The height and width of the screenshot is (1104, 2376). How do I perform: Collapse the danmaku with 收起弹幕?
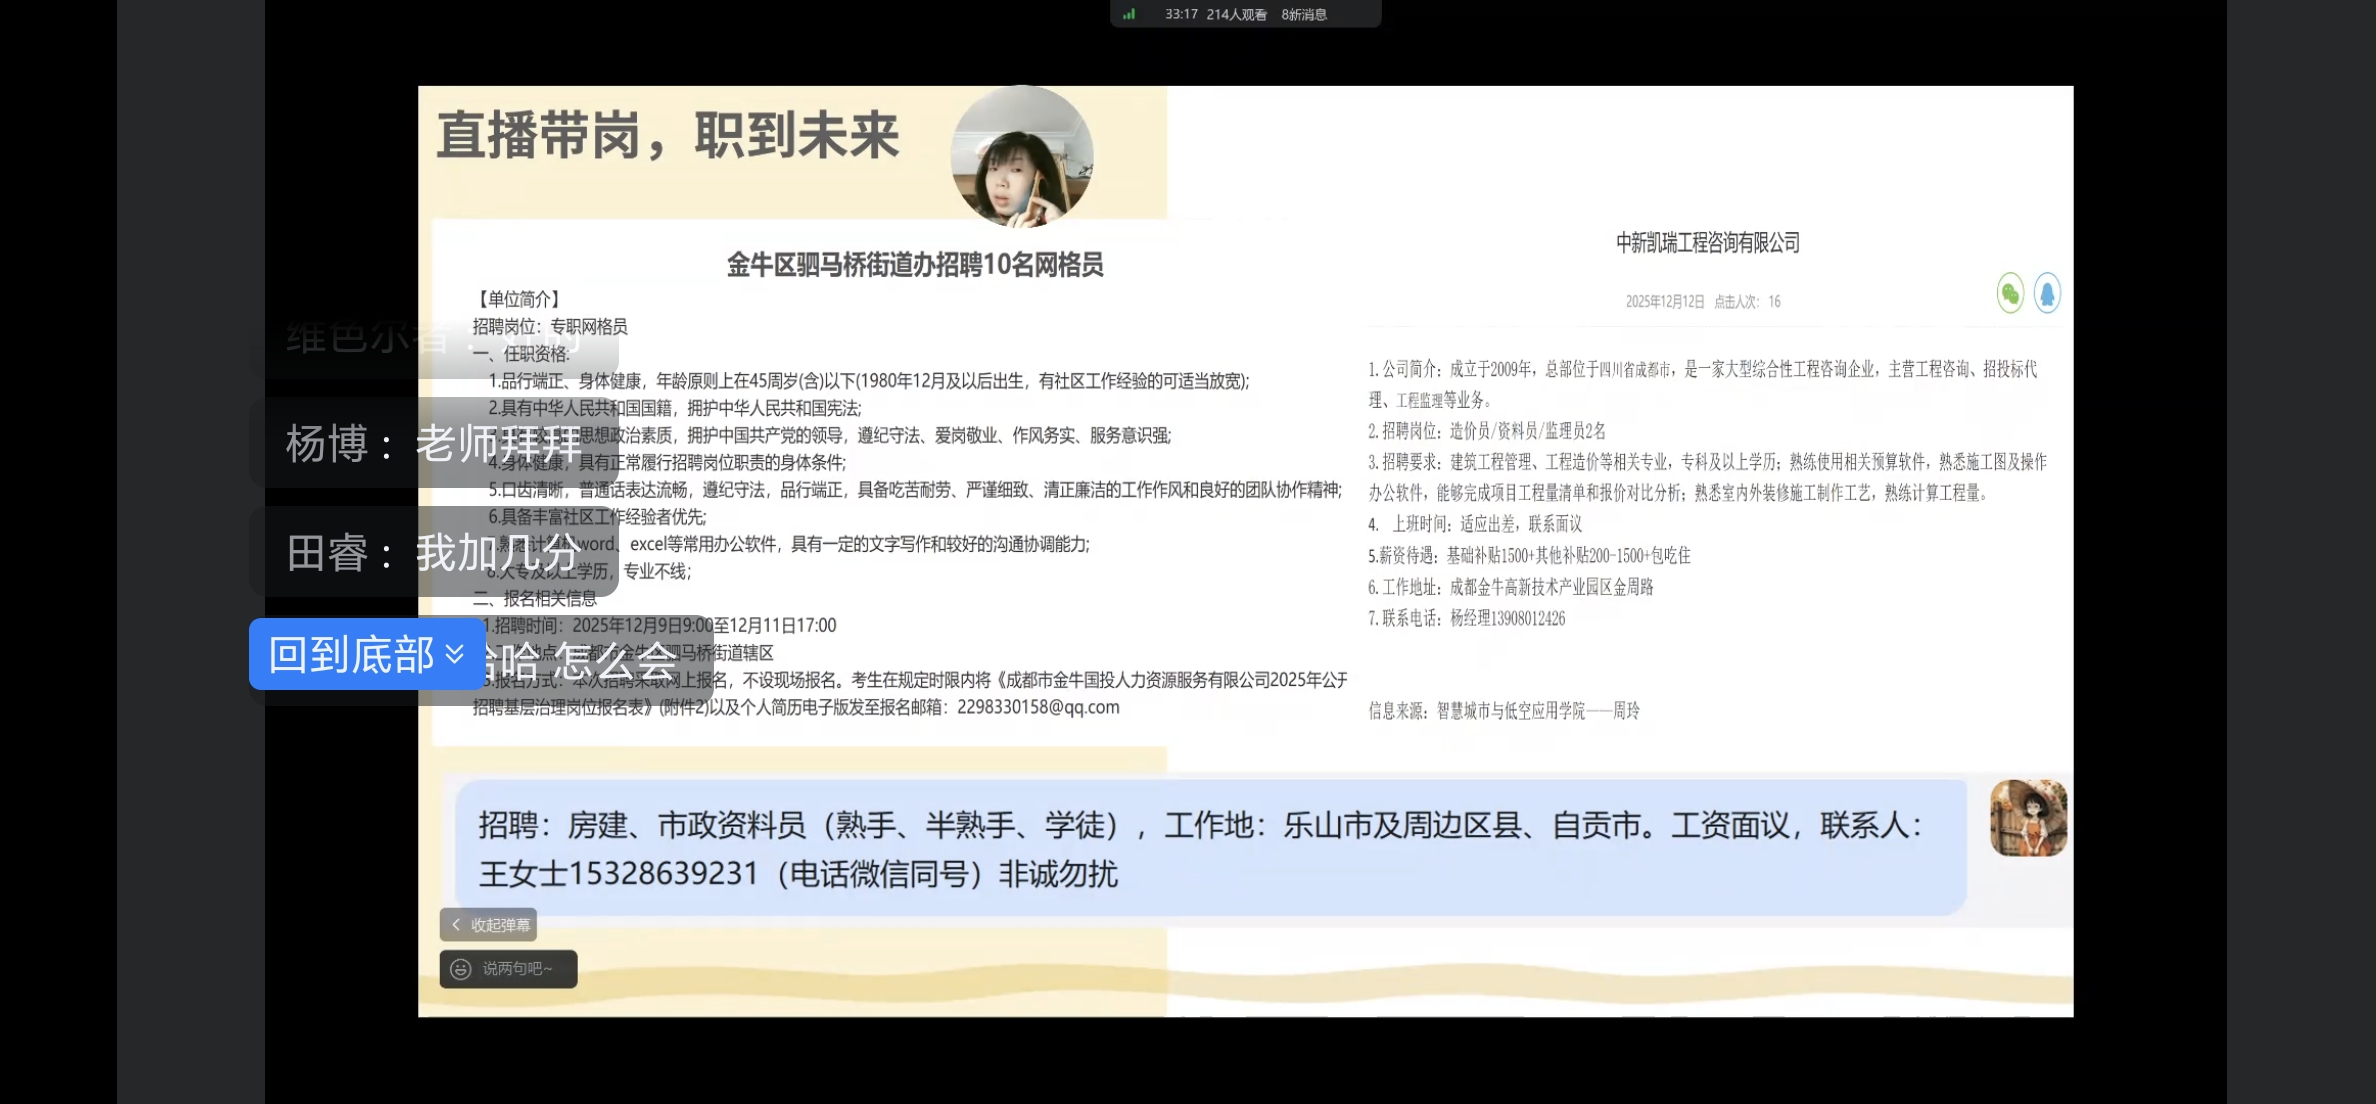click(x=499, y=925)
